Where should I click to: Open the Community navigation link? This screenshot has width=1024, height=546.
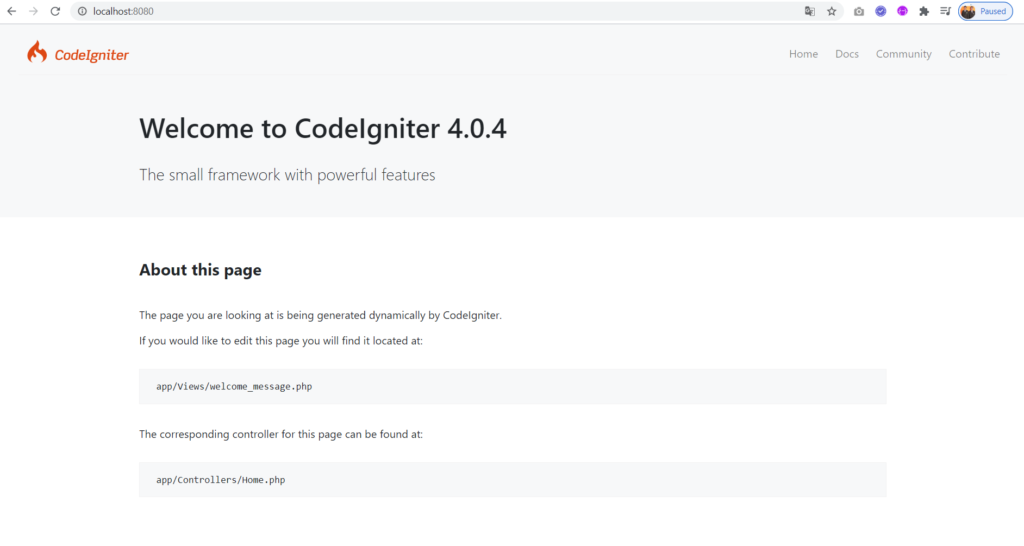[x=903, y=54]
